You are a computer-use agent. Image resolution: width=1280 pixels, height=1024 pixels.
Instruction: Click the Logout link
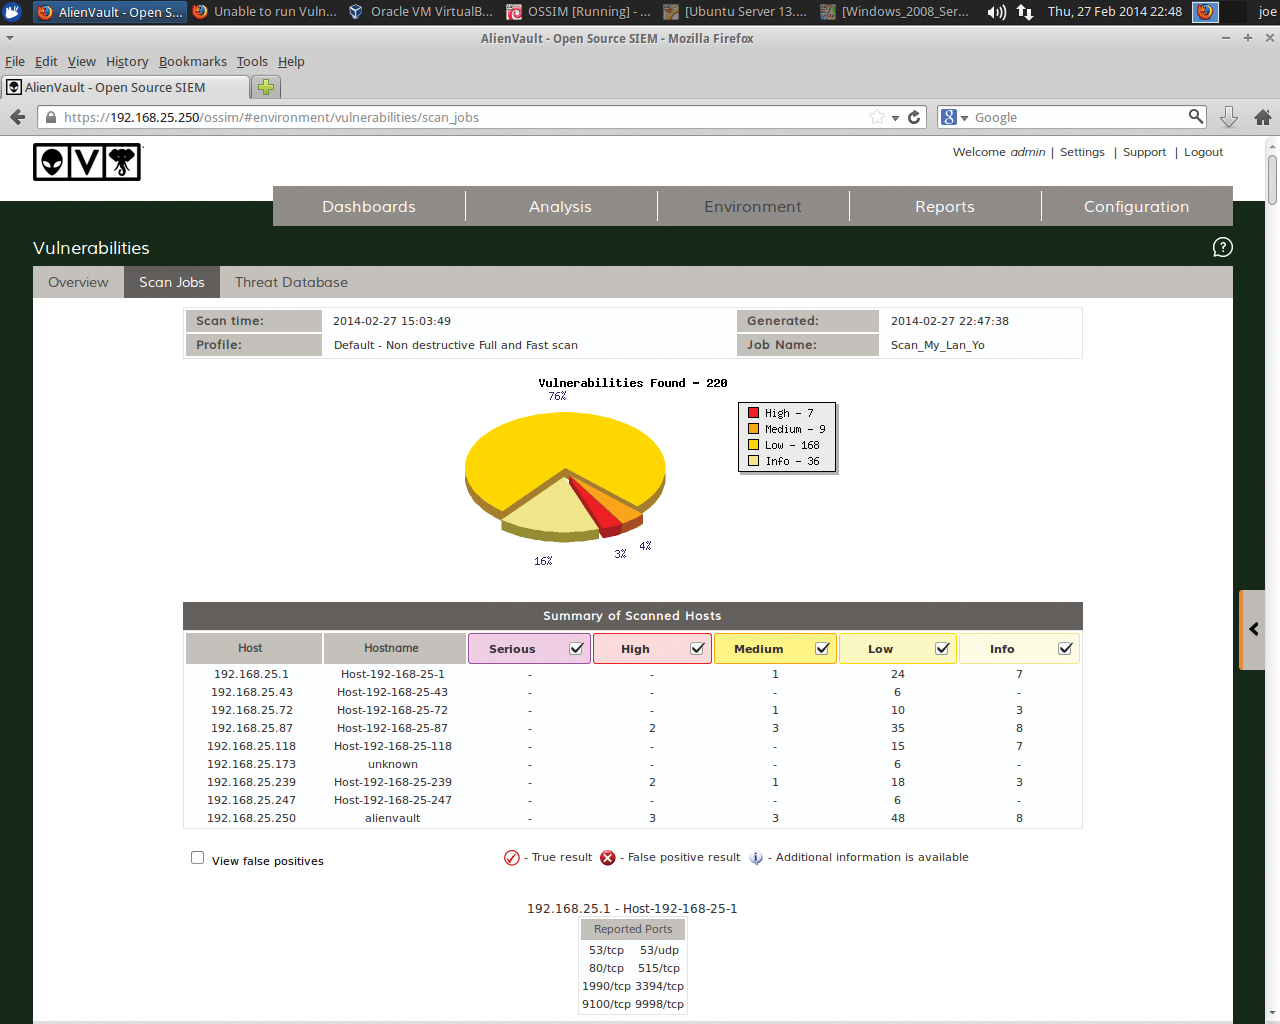coord(1203,152)
